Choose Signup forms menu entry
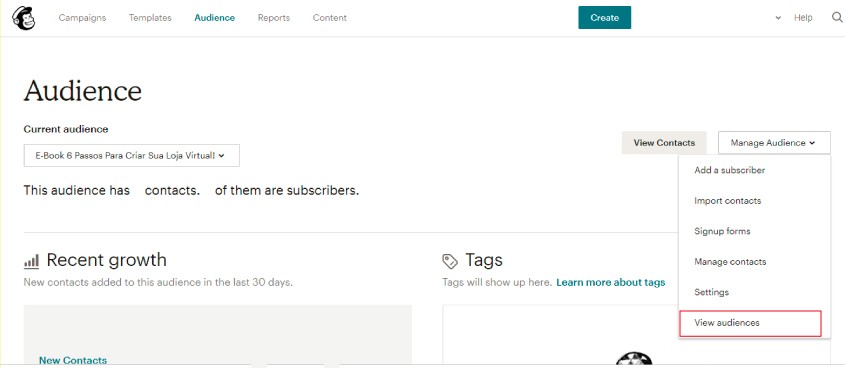The image size is (845, 368). click(x=722, y=231)
